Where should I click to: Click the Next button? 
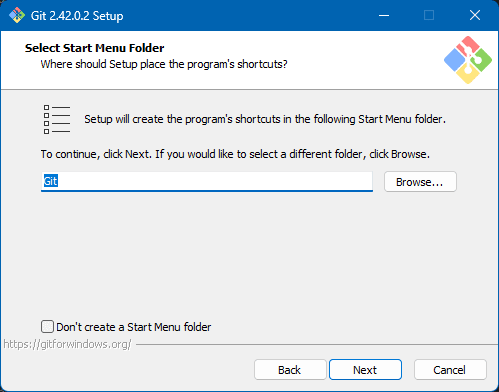(x=365, y=369)
